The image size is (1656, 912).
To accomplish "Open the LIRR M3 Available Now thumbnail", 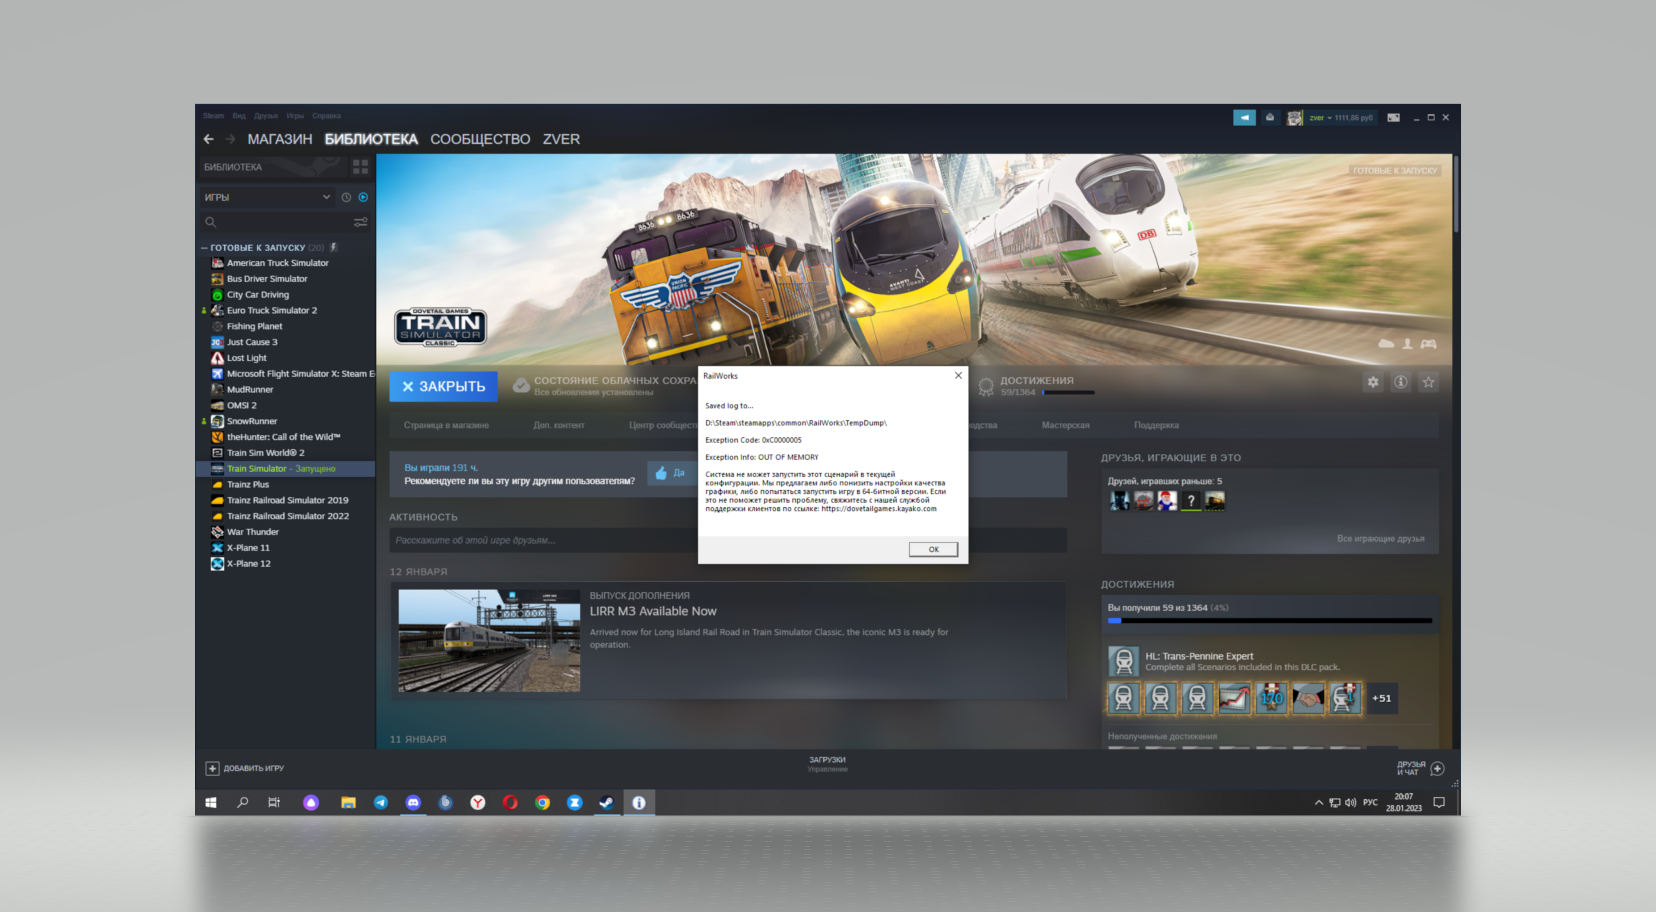I will pyautogui.click(x=489, y=640).
